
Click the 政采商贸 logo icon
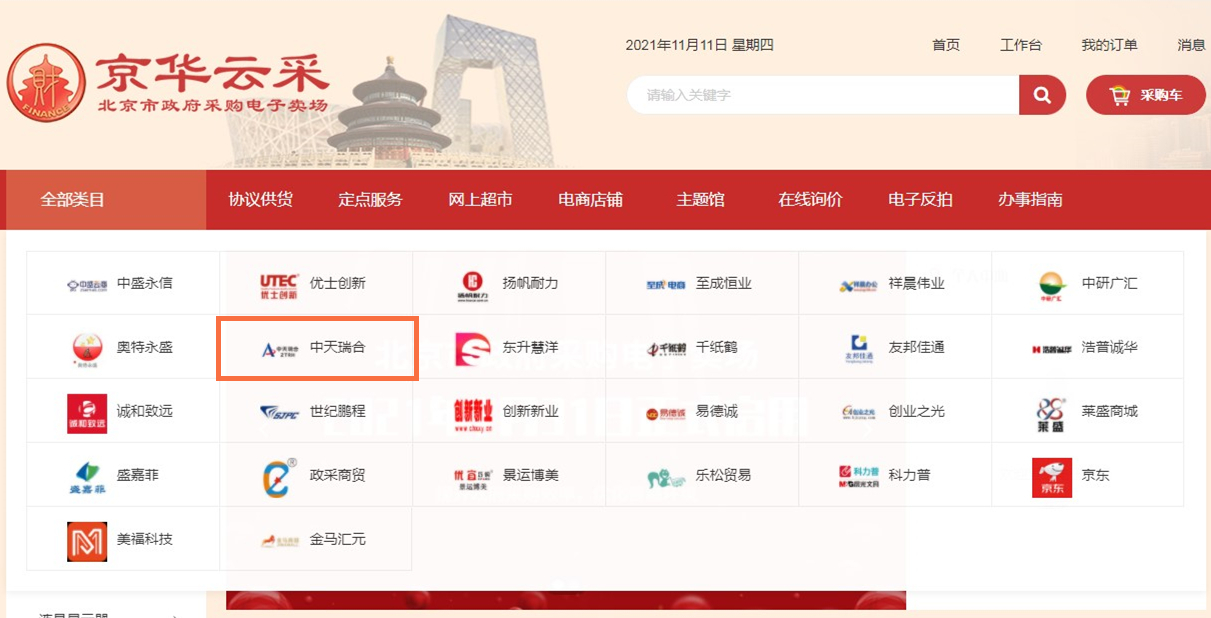tap(279, 476)
